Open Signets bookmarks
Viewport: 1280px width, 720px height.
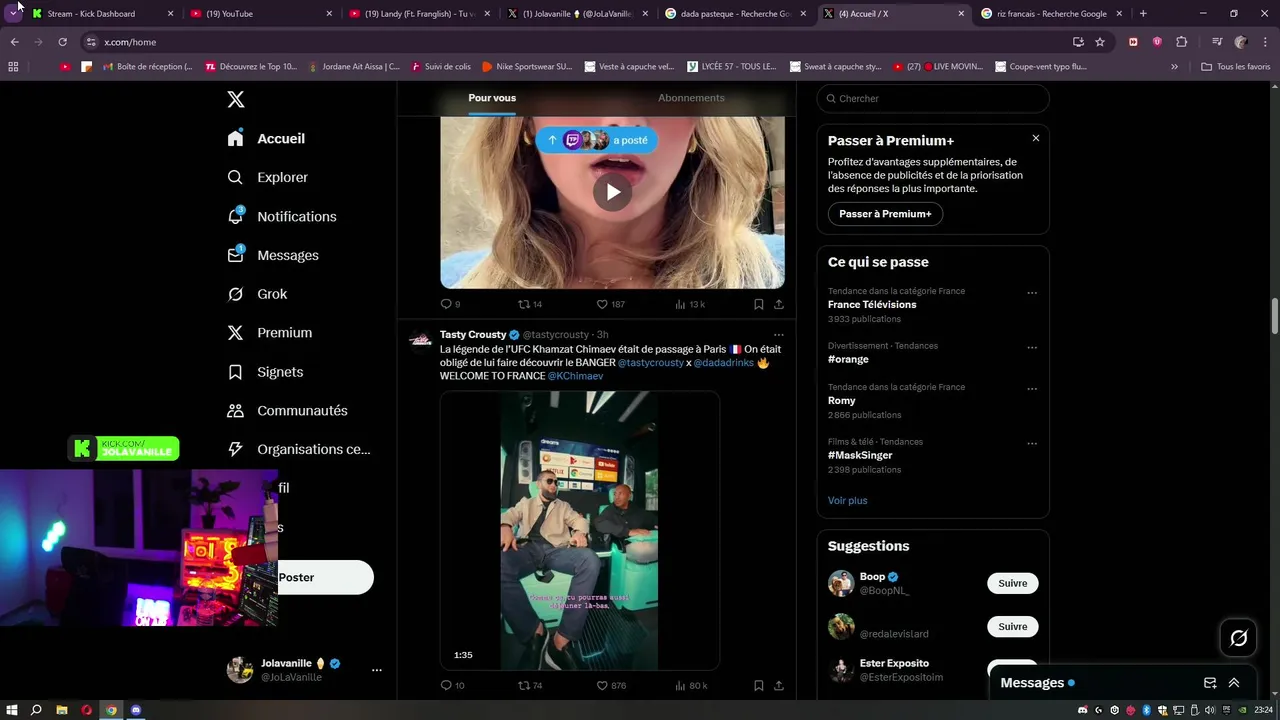pos(265,372)
